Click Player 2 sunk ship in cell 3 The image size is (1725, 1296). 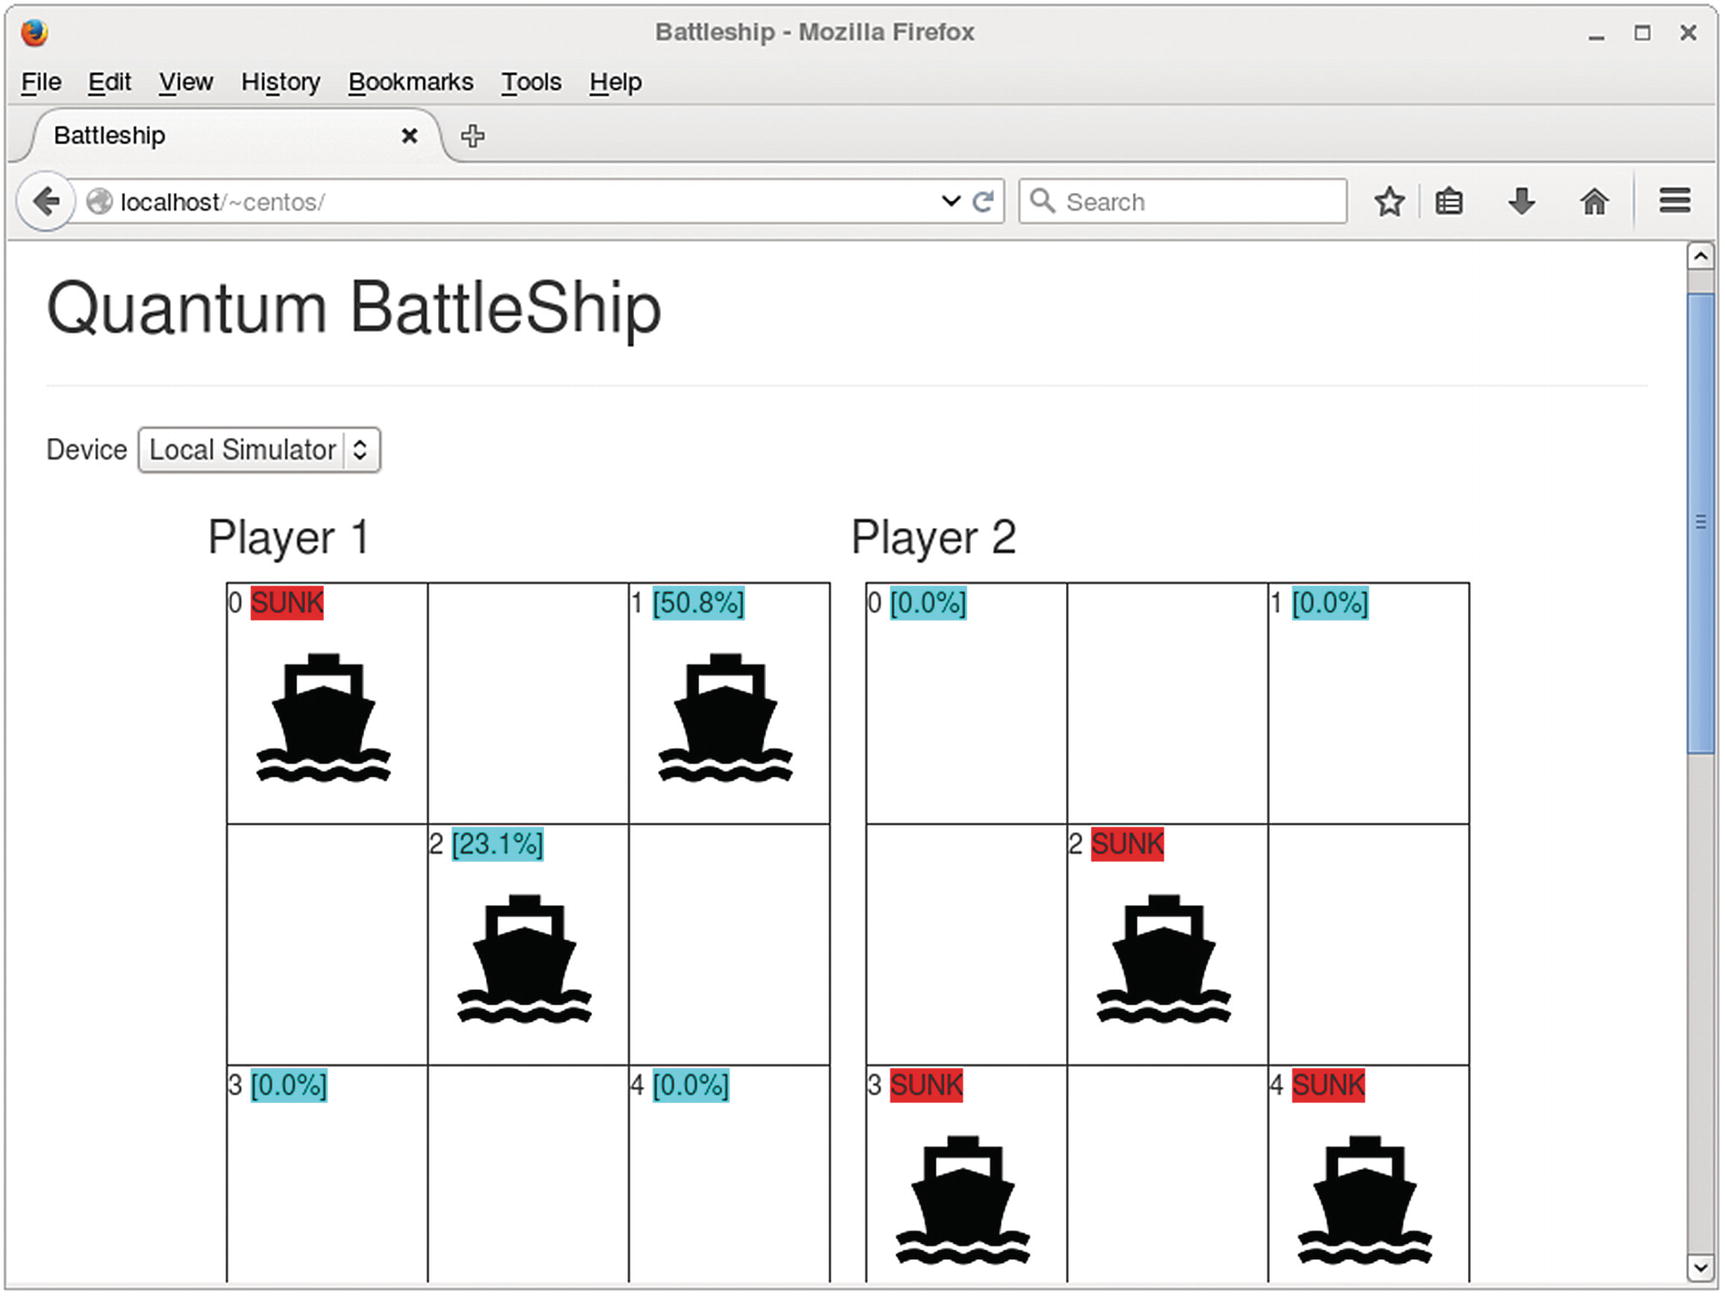[962, 1200]
